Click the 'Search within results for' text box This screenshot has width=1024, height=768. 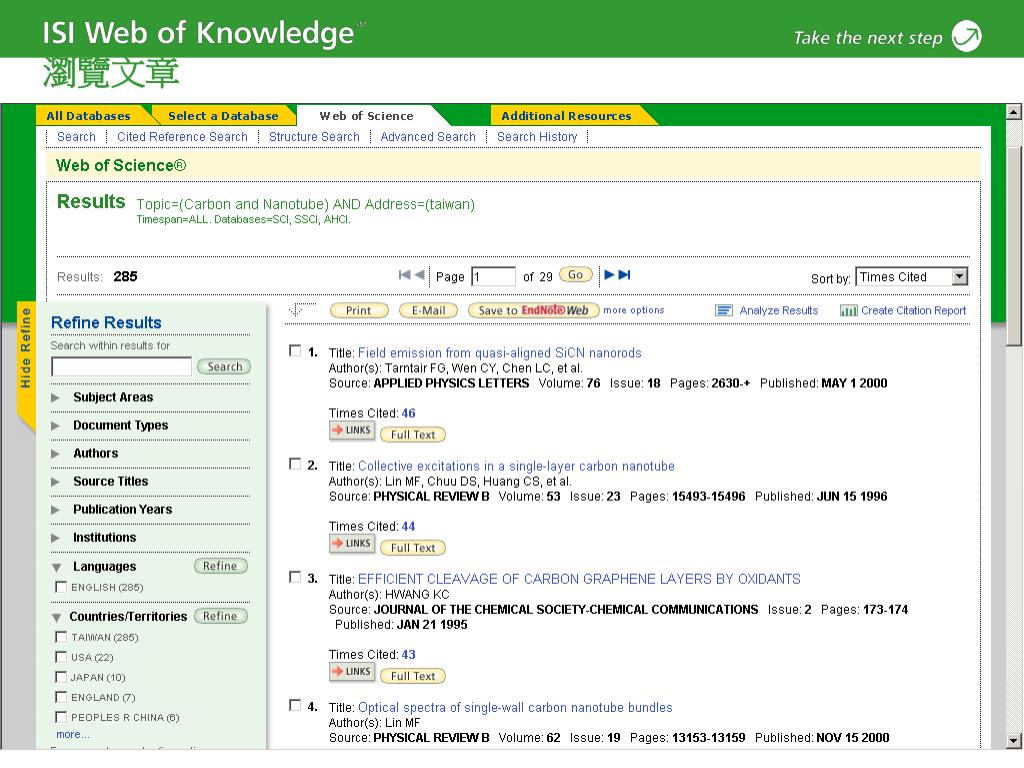pos(121,366)
